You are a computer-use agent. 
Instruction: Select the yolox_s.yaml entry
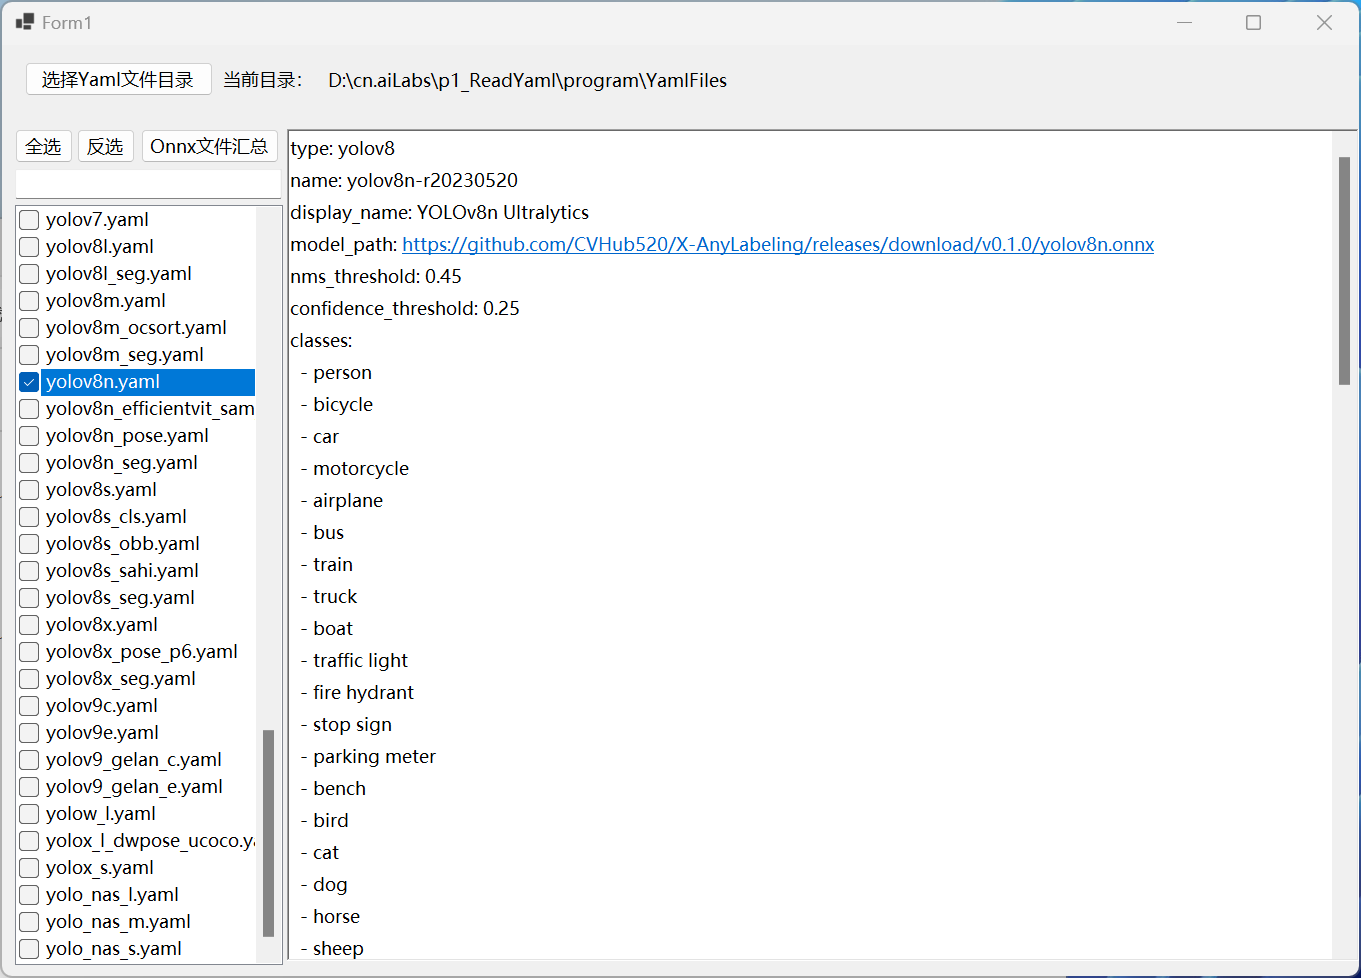(x=100, y=868)
